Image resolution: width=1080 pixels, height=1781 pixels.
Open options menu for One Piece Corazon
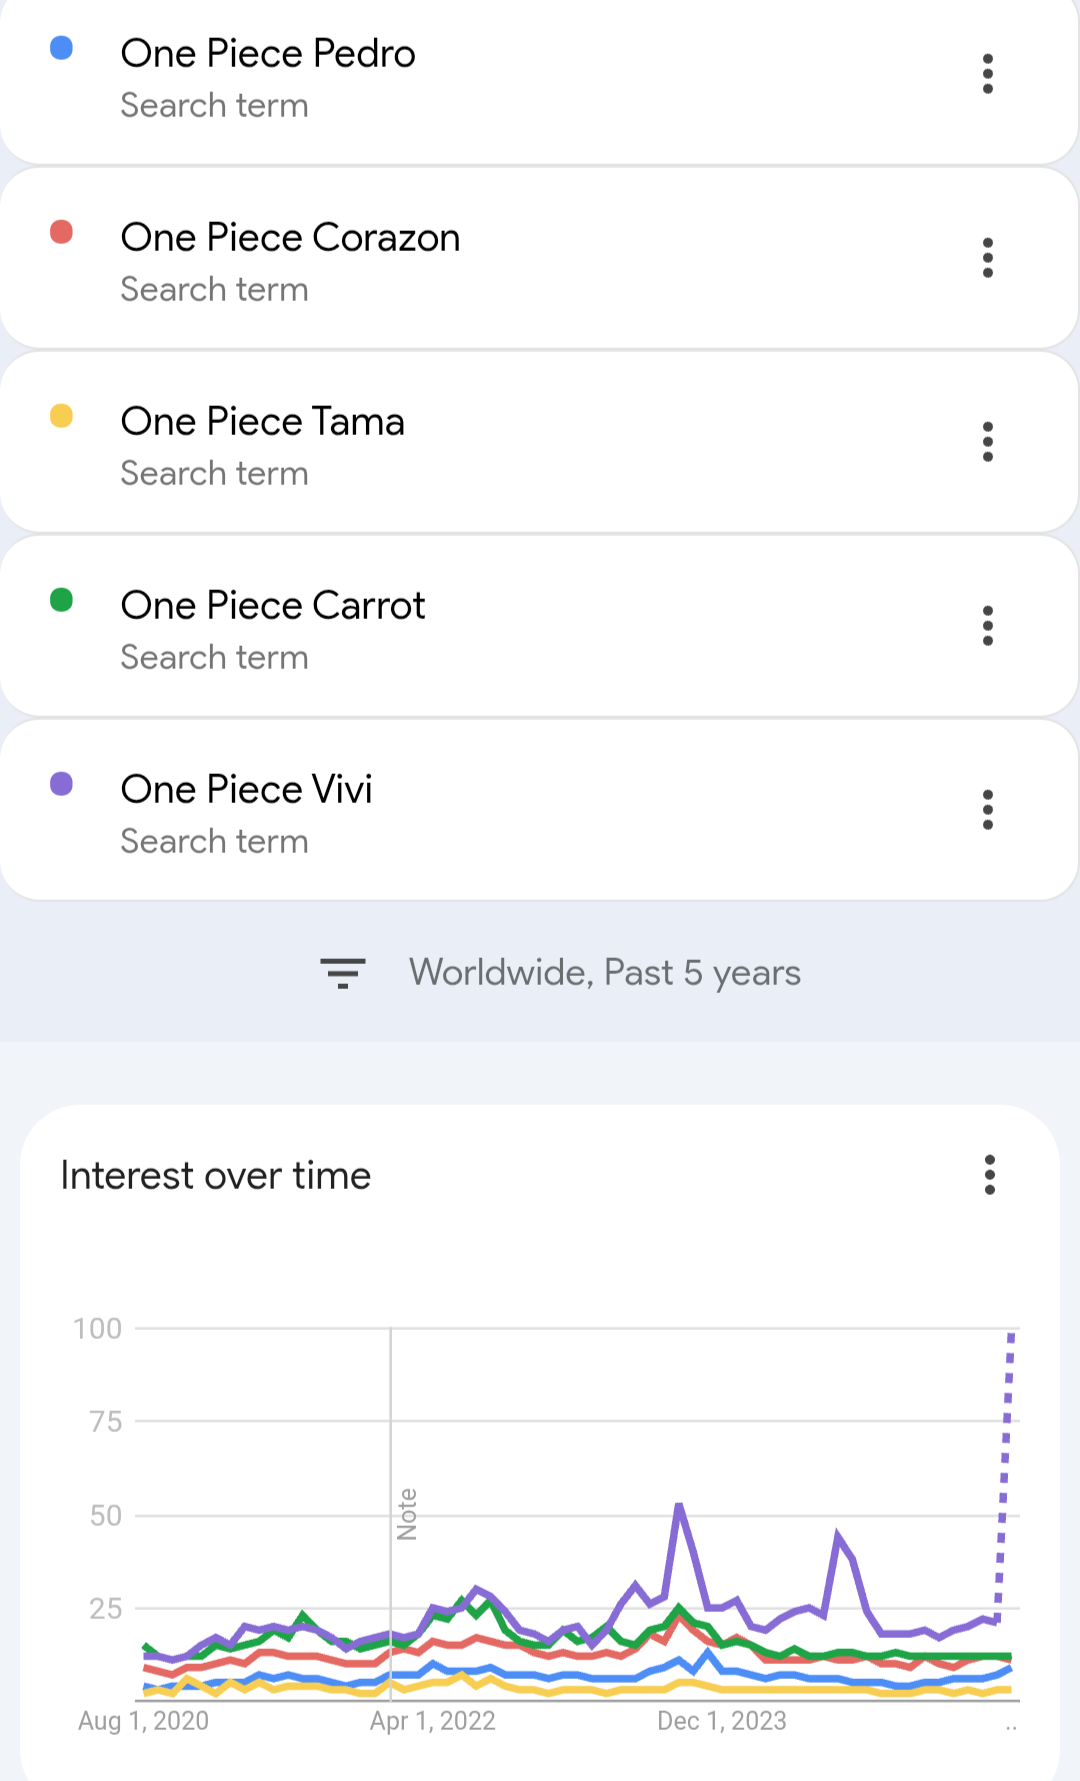pos(988,258)
